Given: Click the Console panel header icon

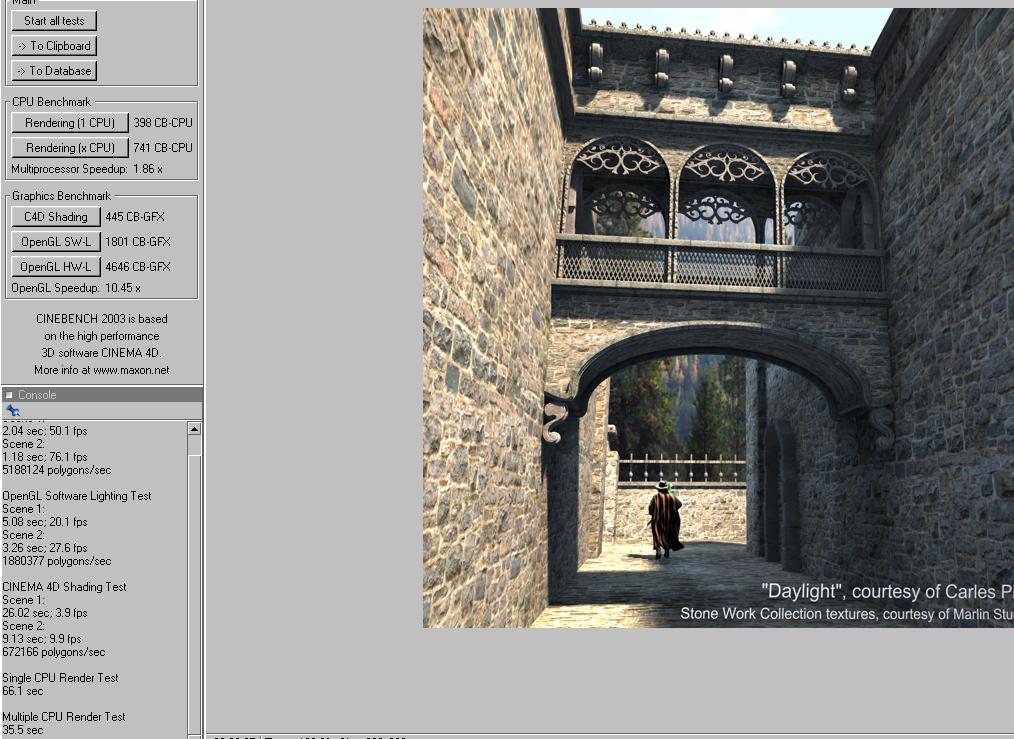Looking at the screenshot, I should pos(9,395).
